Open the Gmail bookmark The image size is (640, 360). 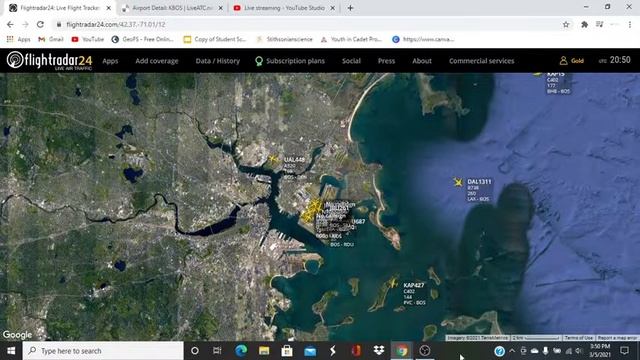coord(51,39)
